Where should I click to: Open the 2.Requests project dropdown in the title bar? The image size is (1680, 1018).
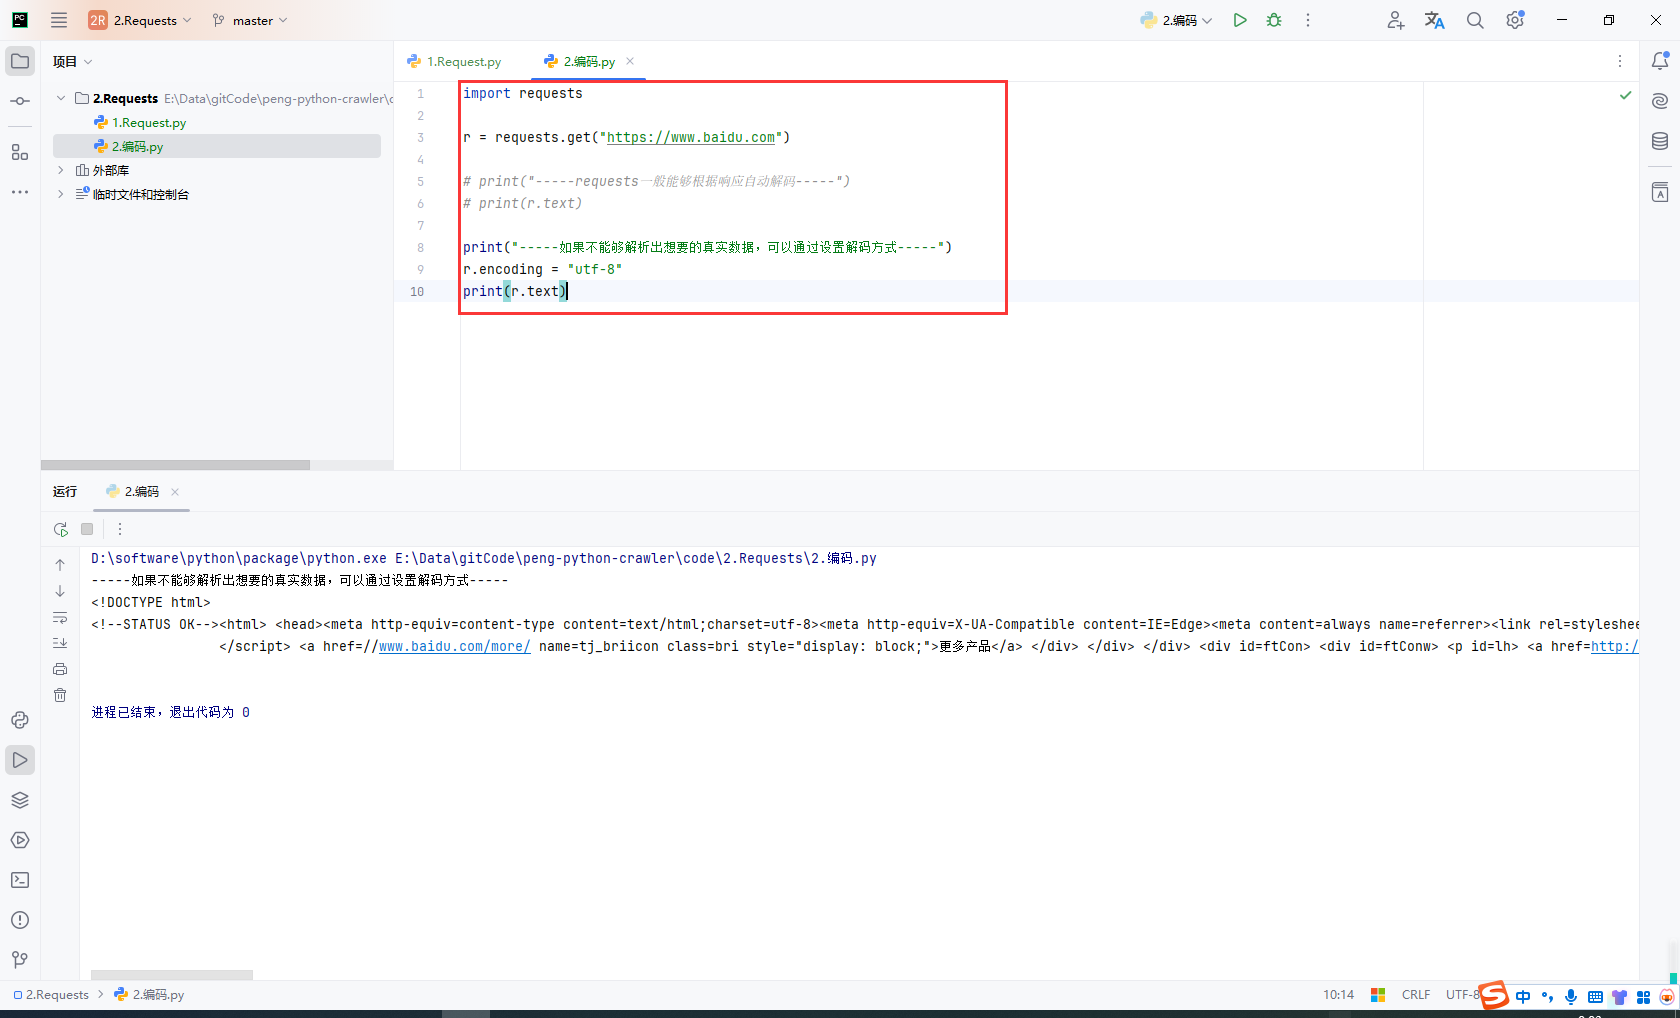[140, 20]
